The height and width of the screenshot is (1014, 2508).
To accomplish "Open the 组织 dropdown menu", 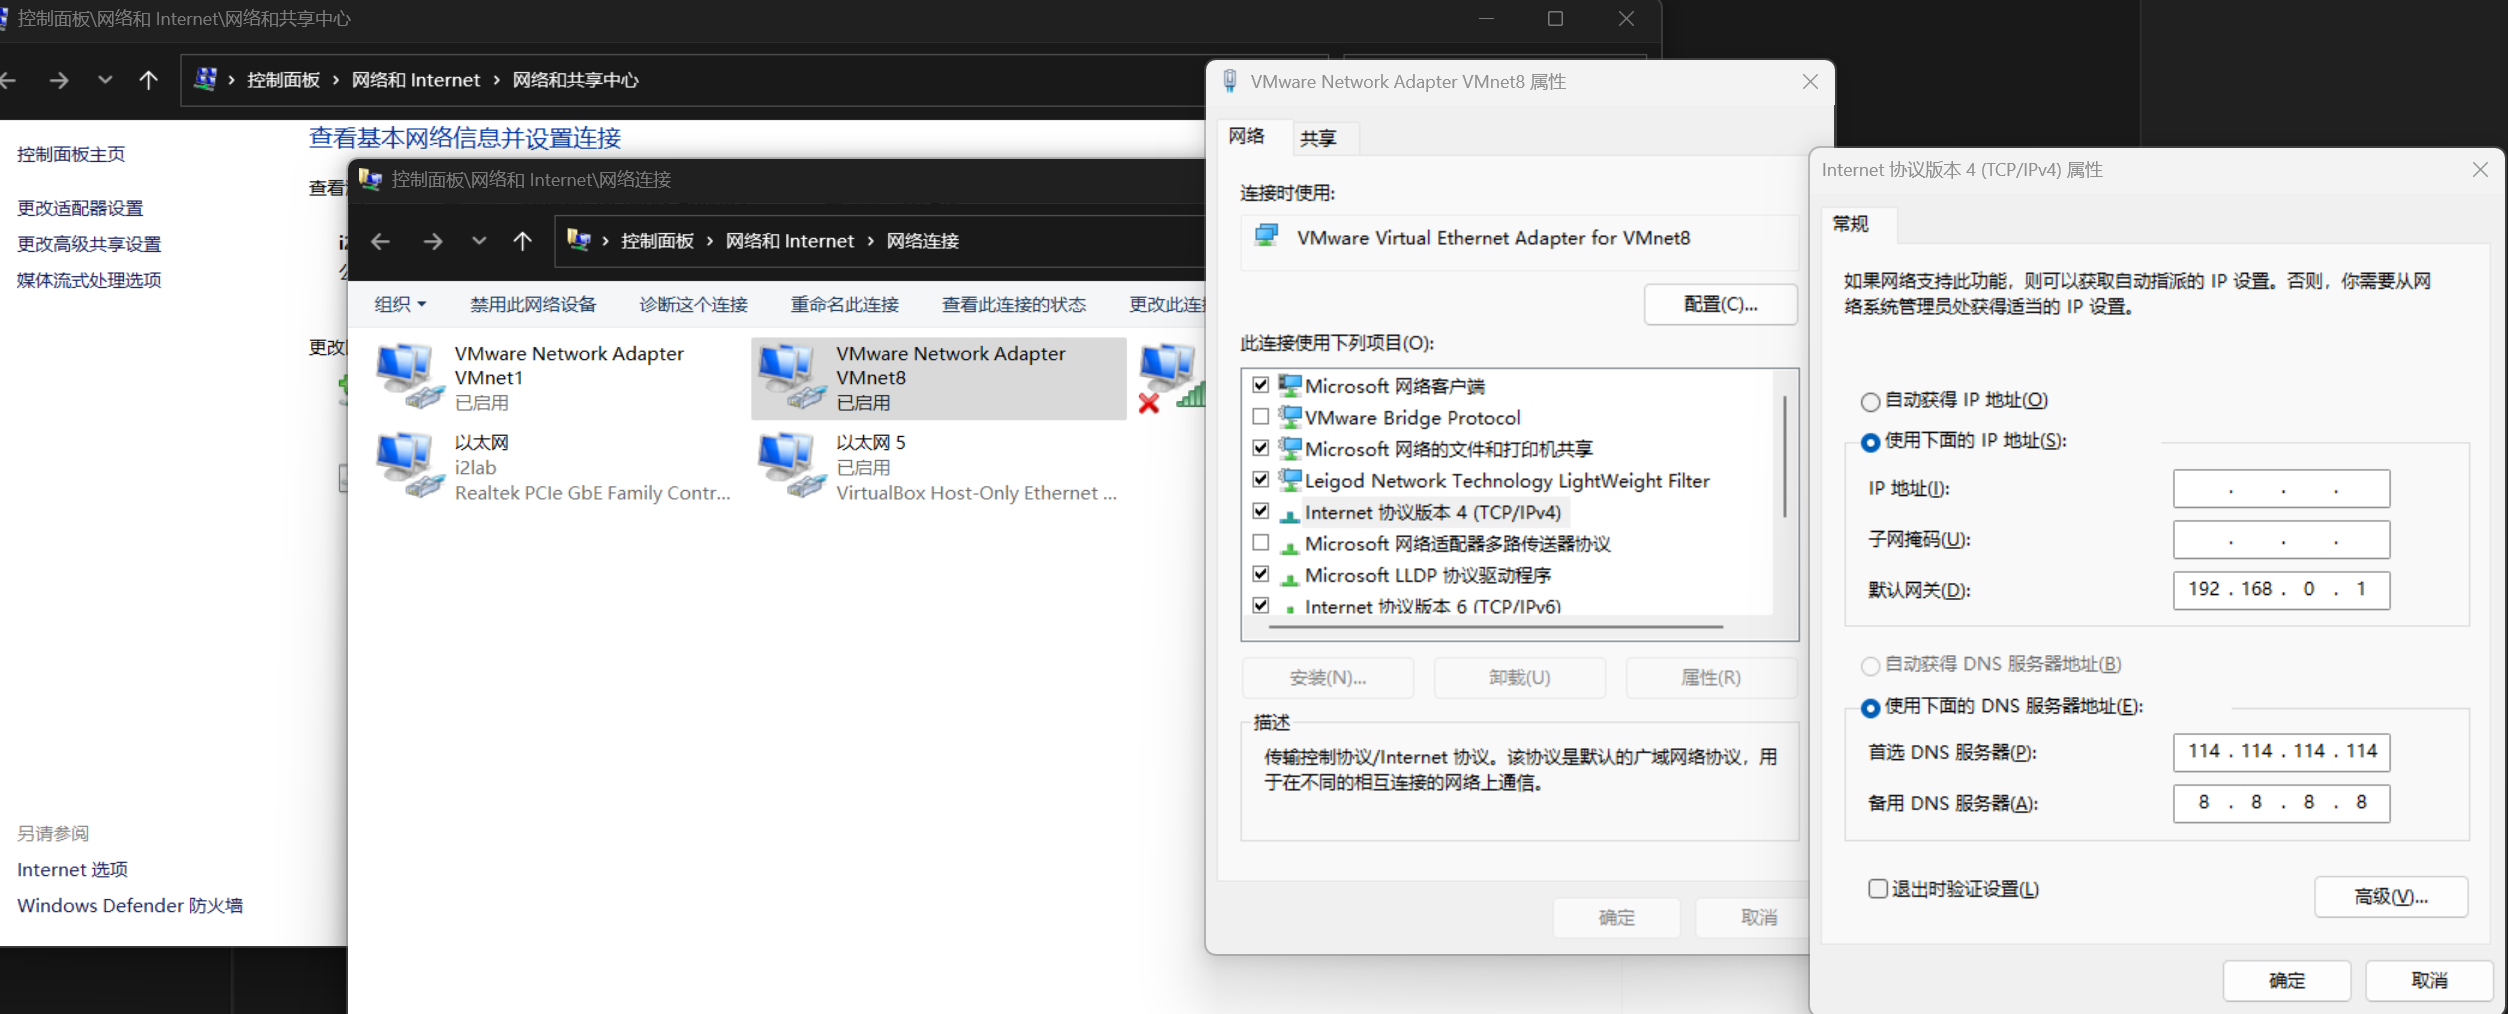I will coord(400,304).
